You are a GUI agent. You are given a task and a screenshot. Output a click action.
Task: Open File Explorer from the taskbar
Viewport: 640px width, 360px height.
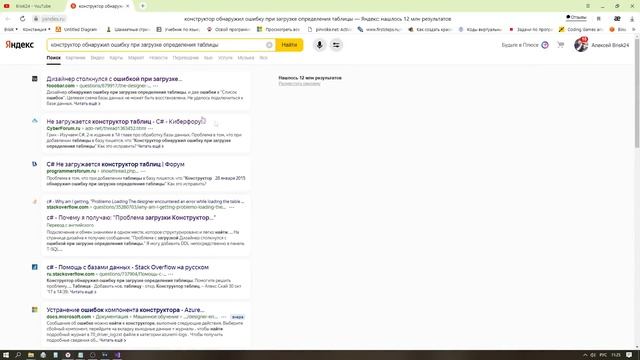tap(31, 355)
